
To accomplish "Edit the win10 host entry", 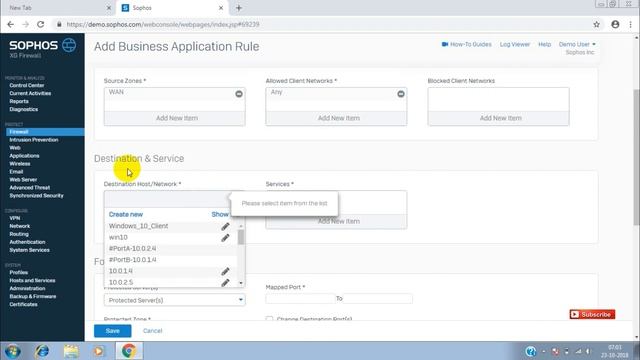I will point(225,238).
